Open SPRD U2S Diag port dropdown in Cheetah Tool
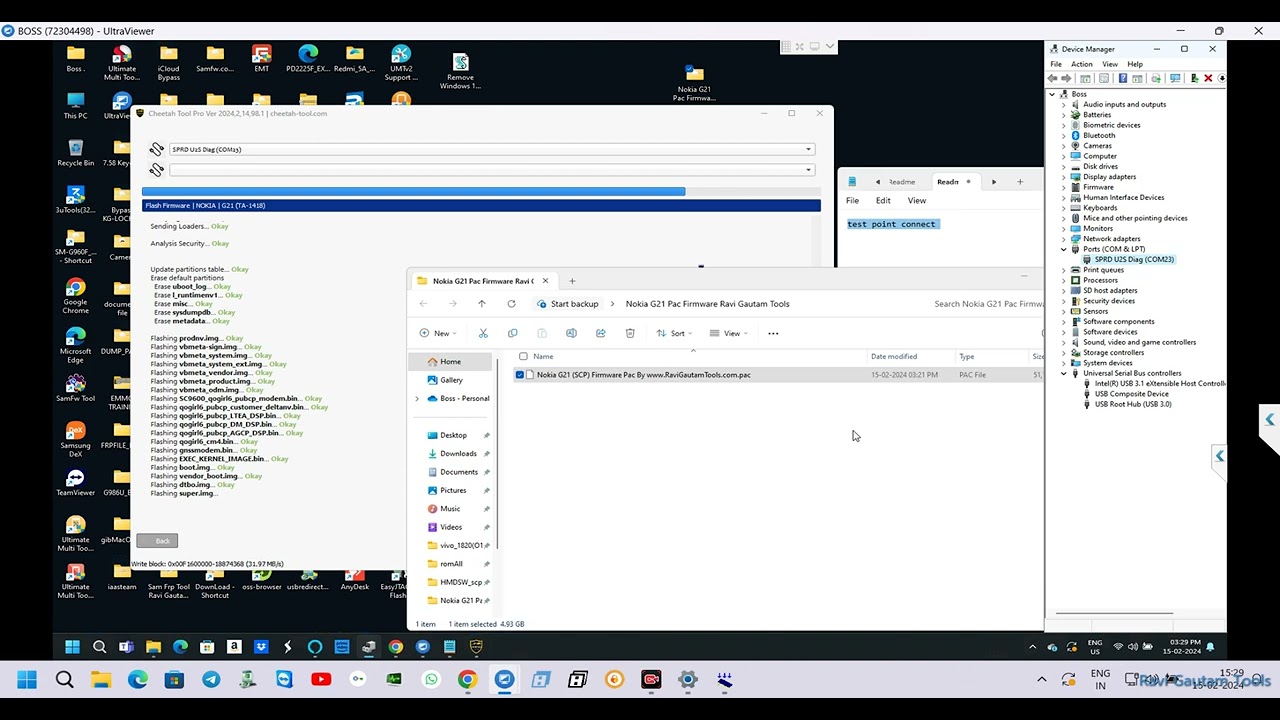The image size is (1280, 720). (x=808, y=149)
